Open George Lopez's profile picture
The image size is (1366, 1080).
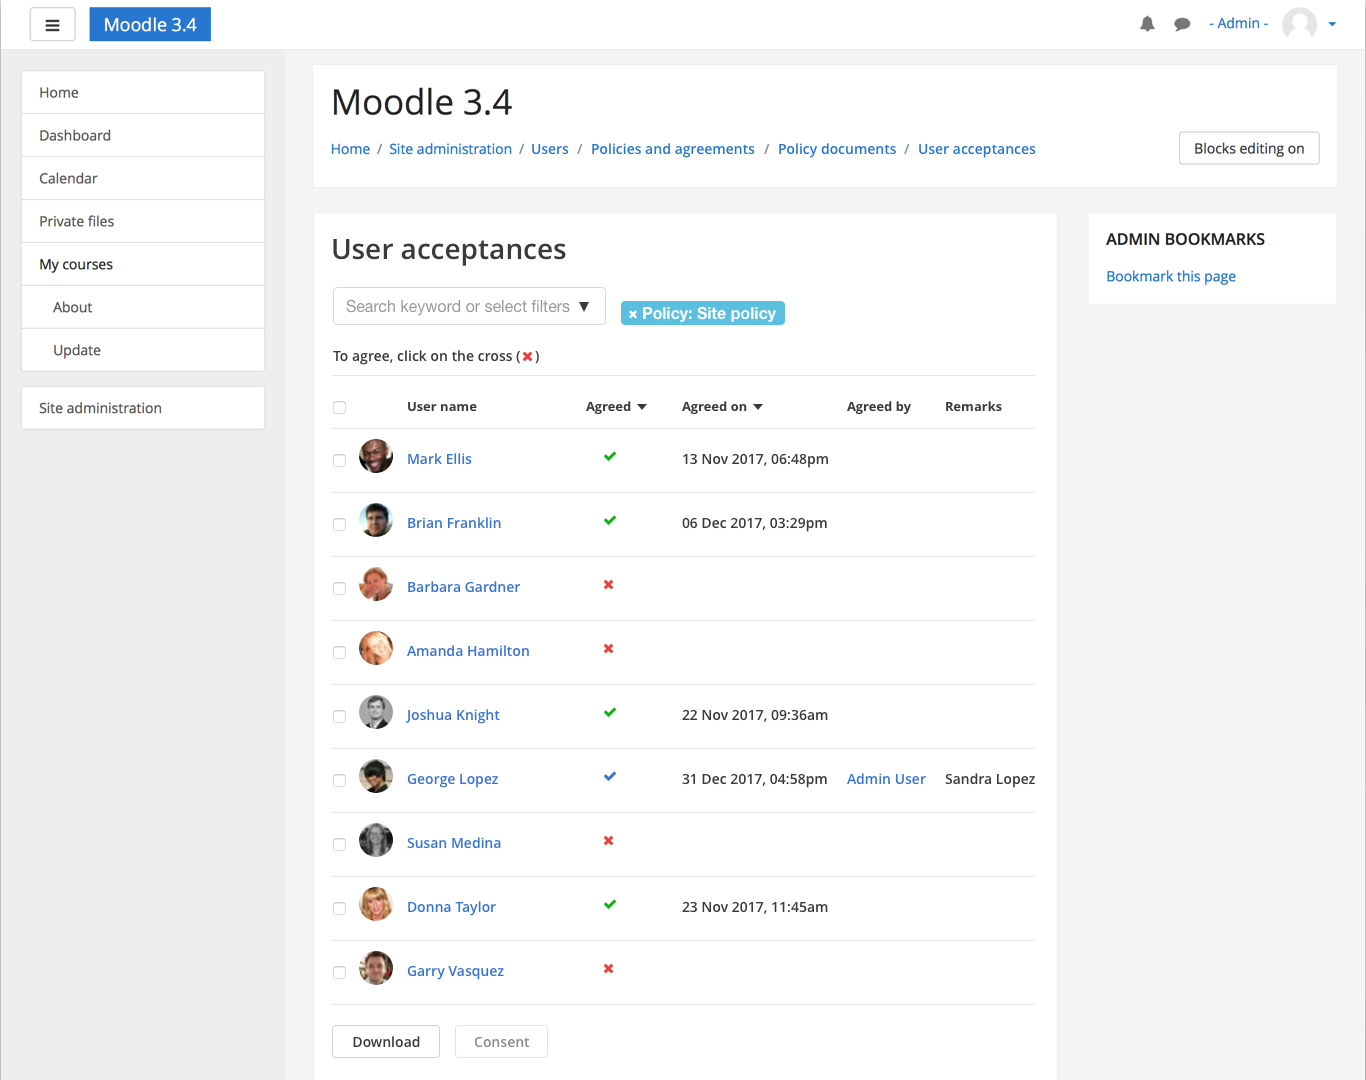click(x=376, y=776)
